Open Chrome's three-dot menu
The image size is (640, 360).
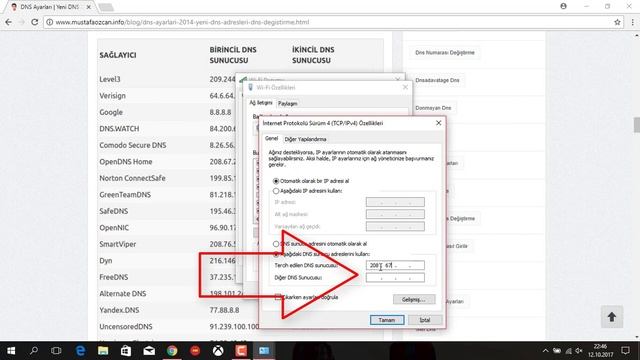pyautogui.click(x=632, y=22)
